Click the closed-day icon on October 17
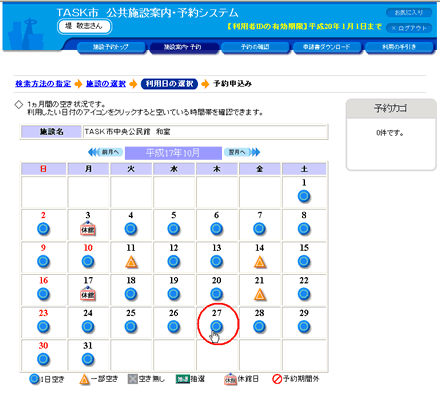The height and width of the screenshot is (394, 440). pyautogui.click(x=88, y=294)
